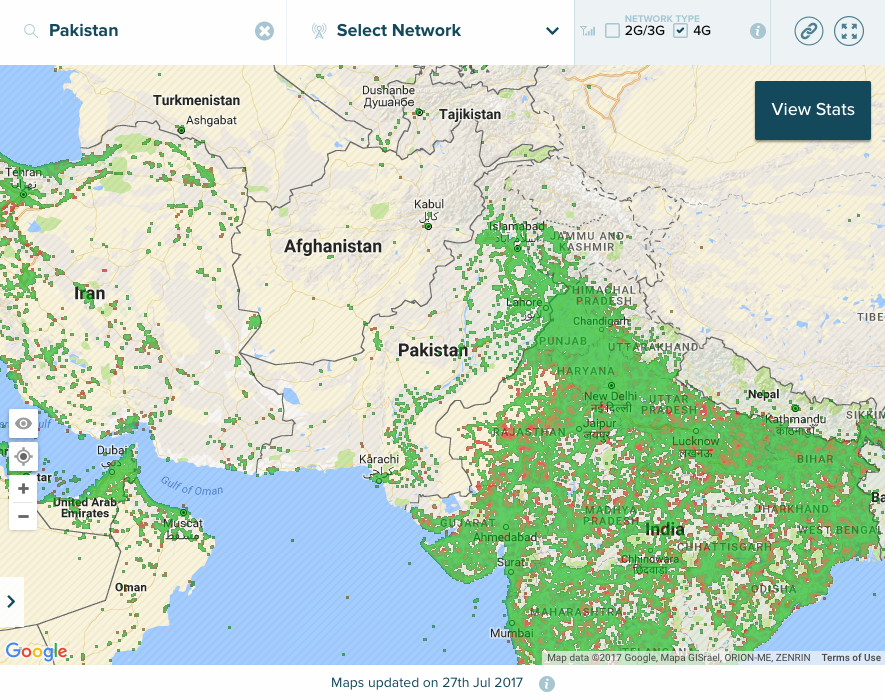Click the Google logo on map
Screen dimensions: 885x700
pyautogui.click(x=36, y=652)
